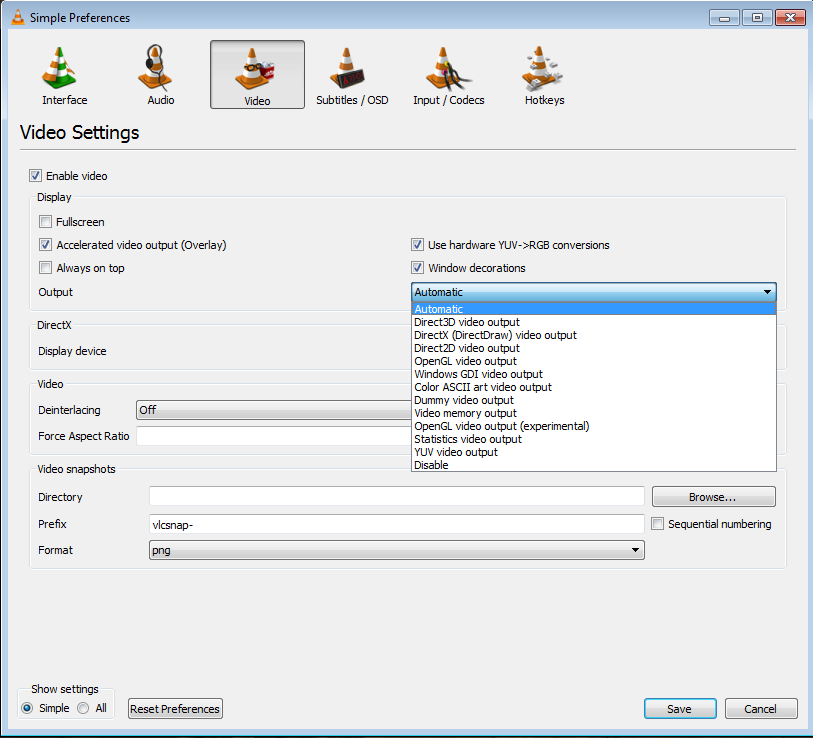Choose DirectX (DirectDraw) video output
Screen dimensions: 813x738
coord(594,335)
